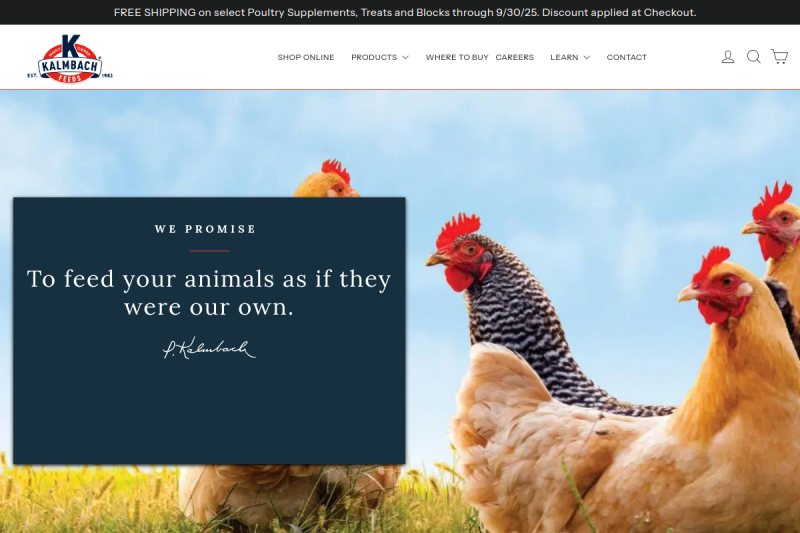Go to Where To Buy
The width and height of the screenshot is (800, 533).
click(457, 57)
